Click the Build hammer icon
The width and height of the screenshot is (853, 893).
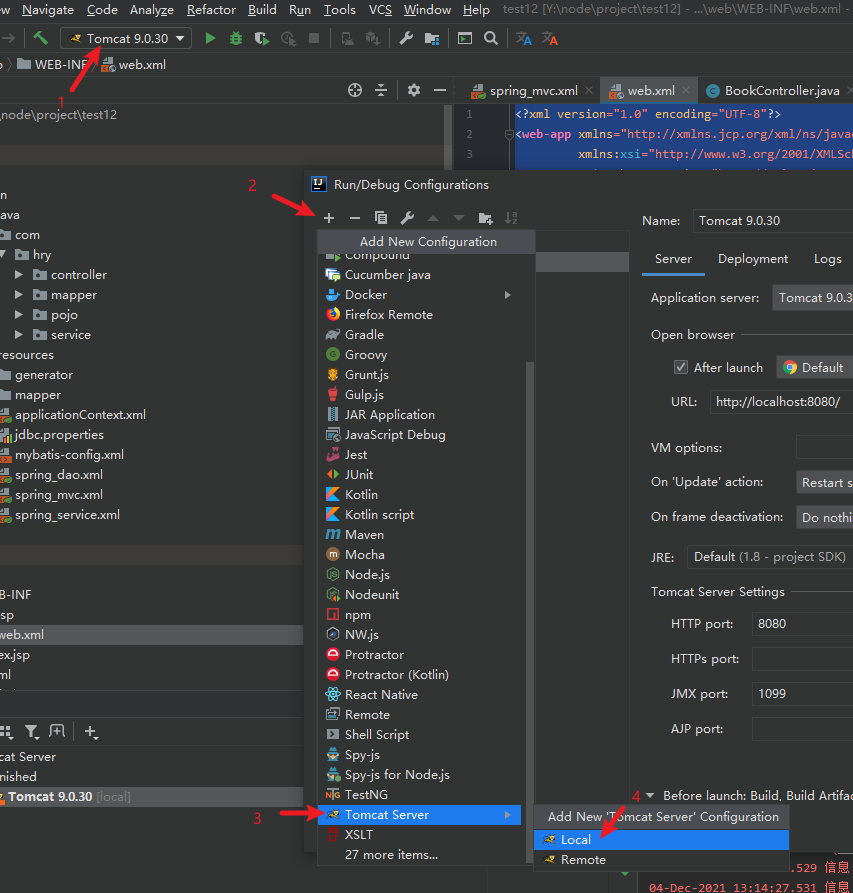click(x=40, y=39)
